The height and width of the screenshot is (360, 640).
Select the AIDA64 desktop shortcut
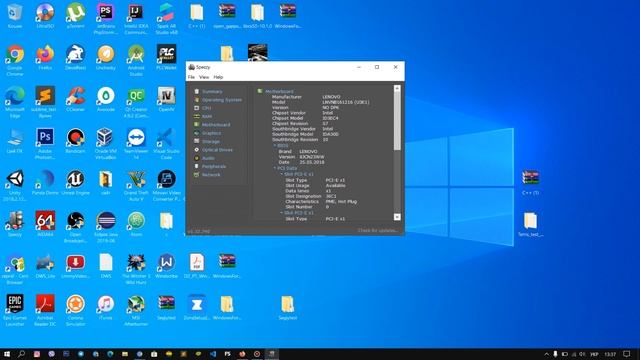coord(45,224)
